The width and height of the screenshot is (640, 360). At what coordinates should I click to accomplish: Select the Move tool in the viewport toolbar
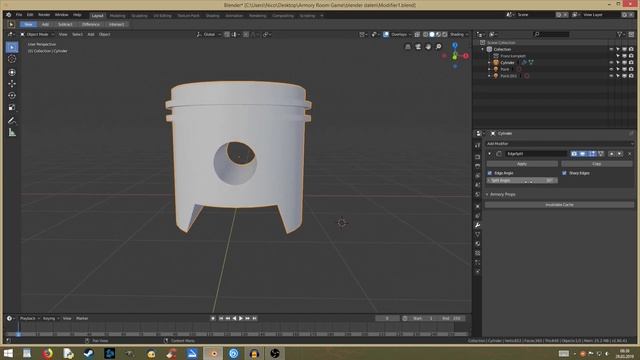[12, 84]
